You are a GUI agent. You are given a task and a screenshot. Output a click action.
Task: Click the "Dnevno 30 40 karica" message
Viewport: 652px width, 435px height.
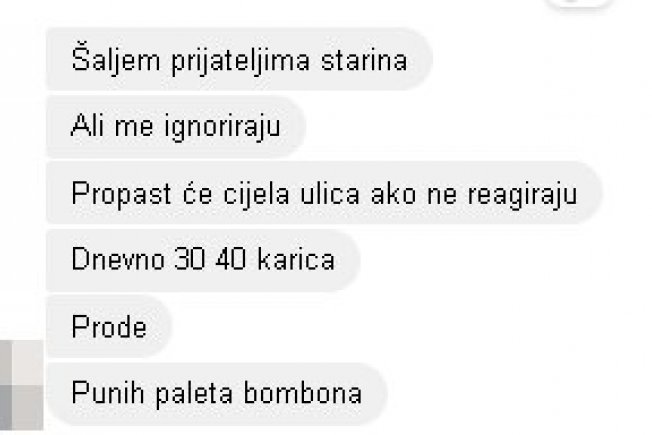pyautogui.click(x=203, y=260)
